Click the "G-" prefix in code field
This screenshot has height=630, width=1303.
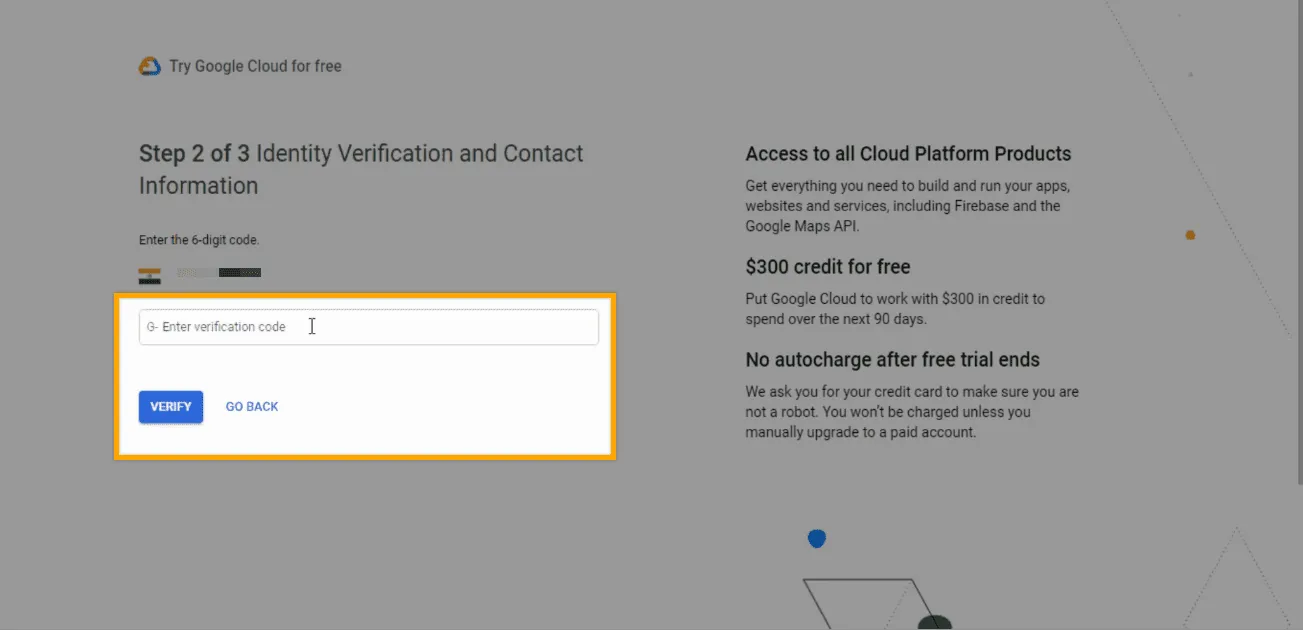[152, 327]
